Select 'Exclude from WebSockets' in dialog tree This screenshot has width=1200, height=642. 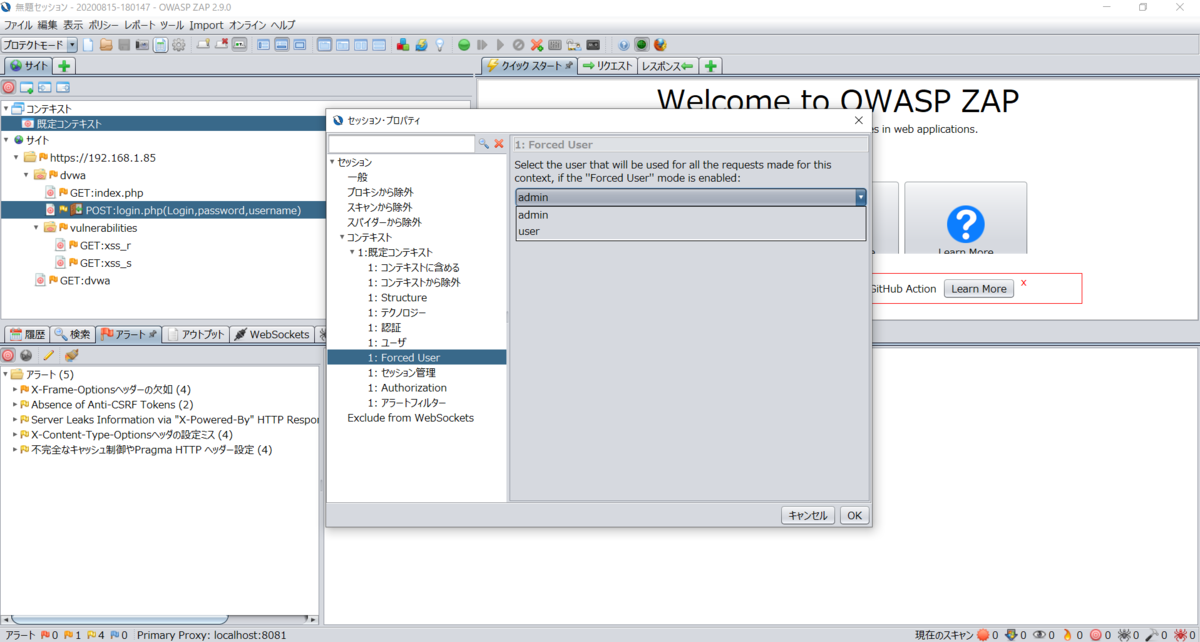410,418
